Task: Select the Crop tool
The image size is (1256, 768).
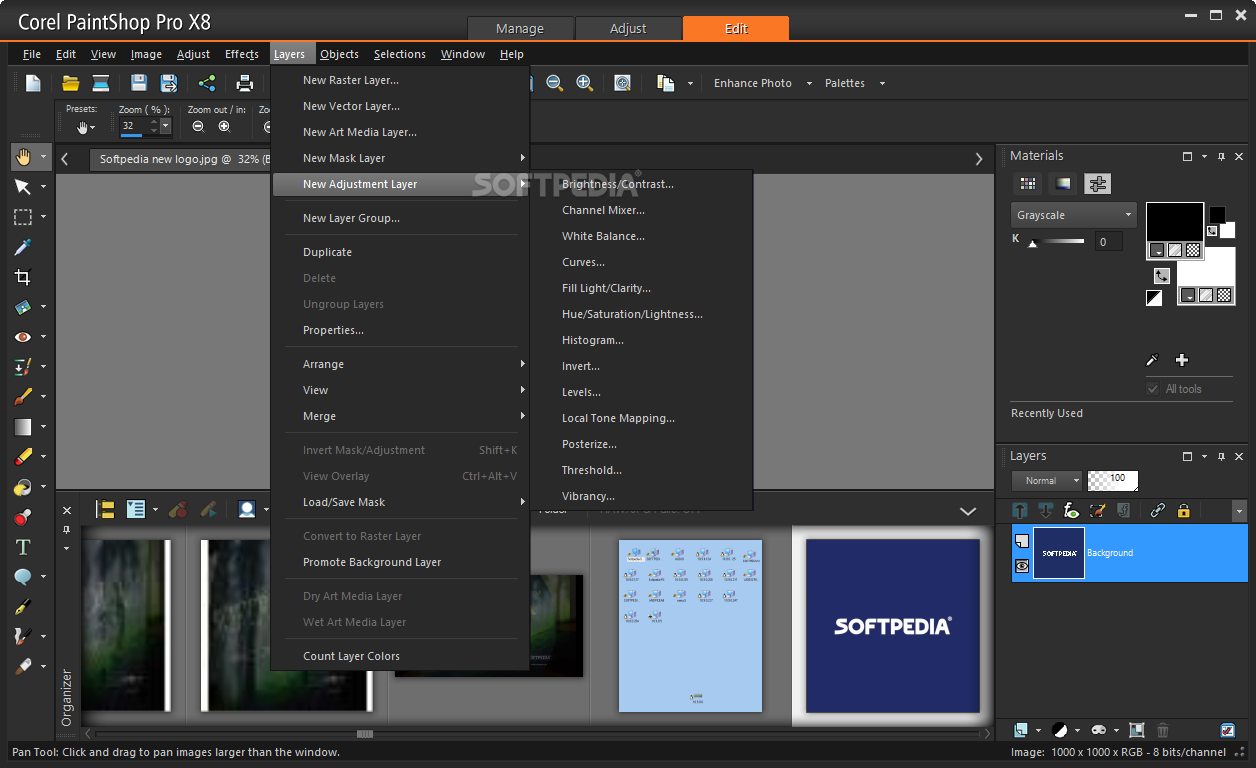Action: click(23, 277)
